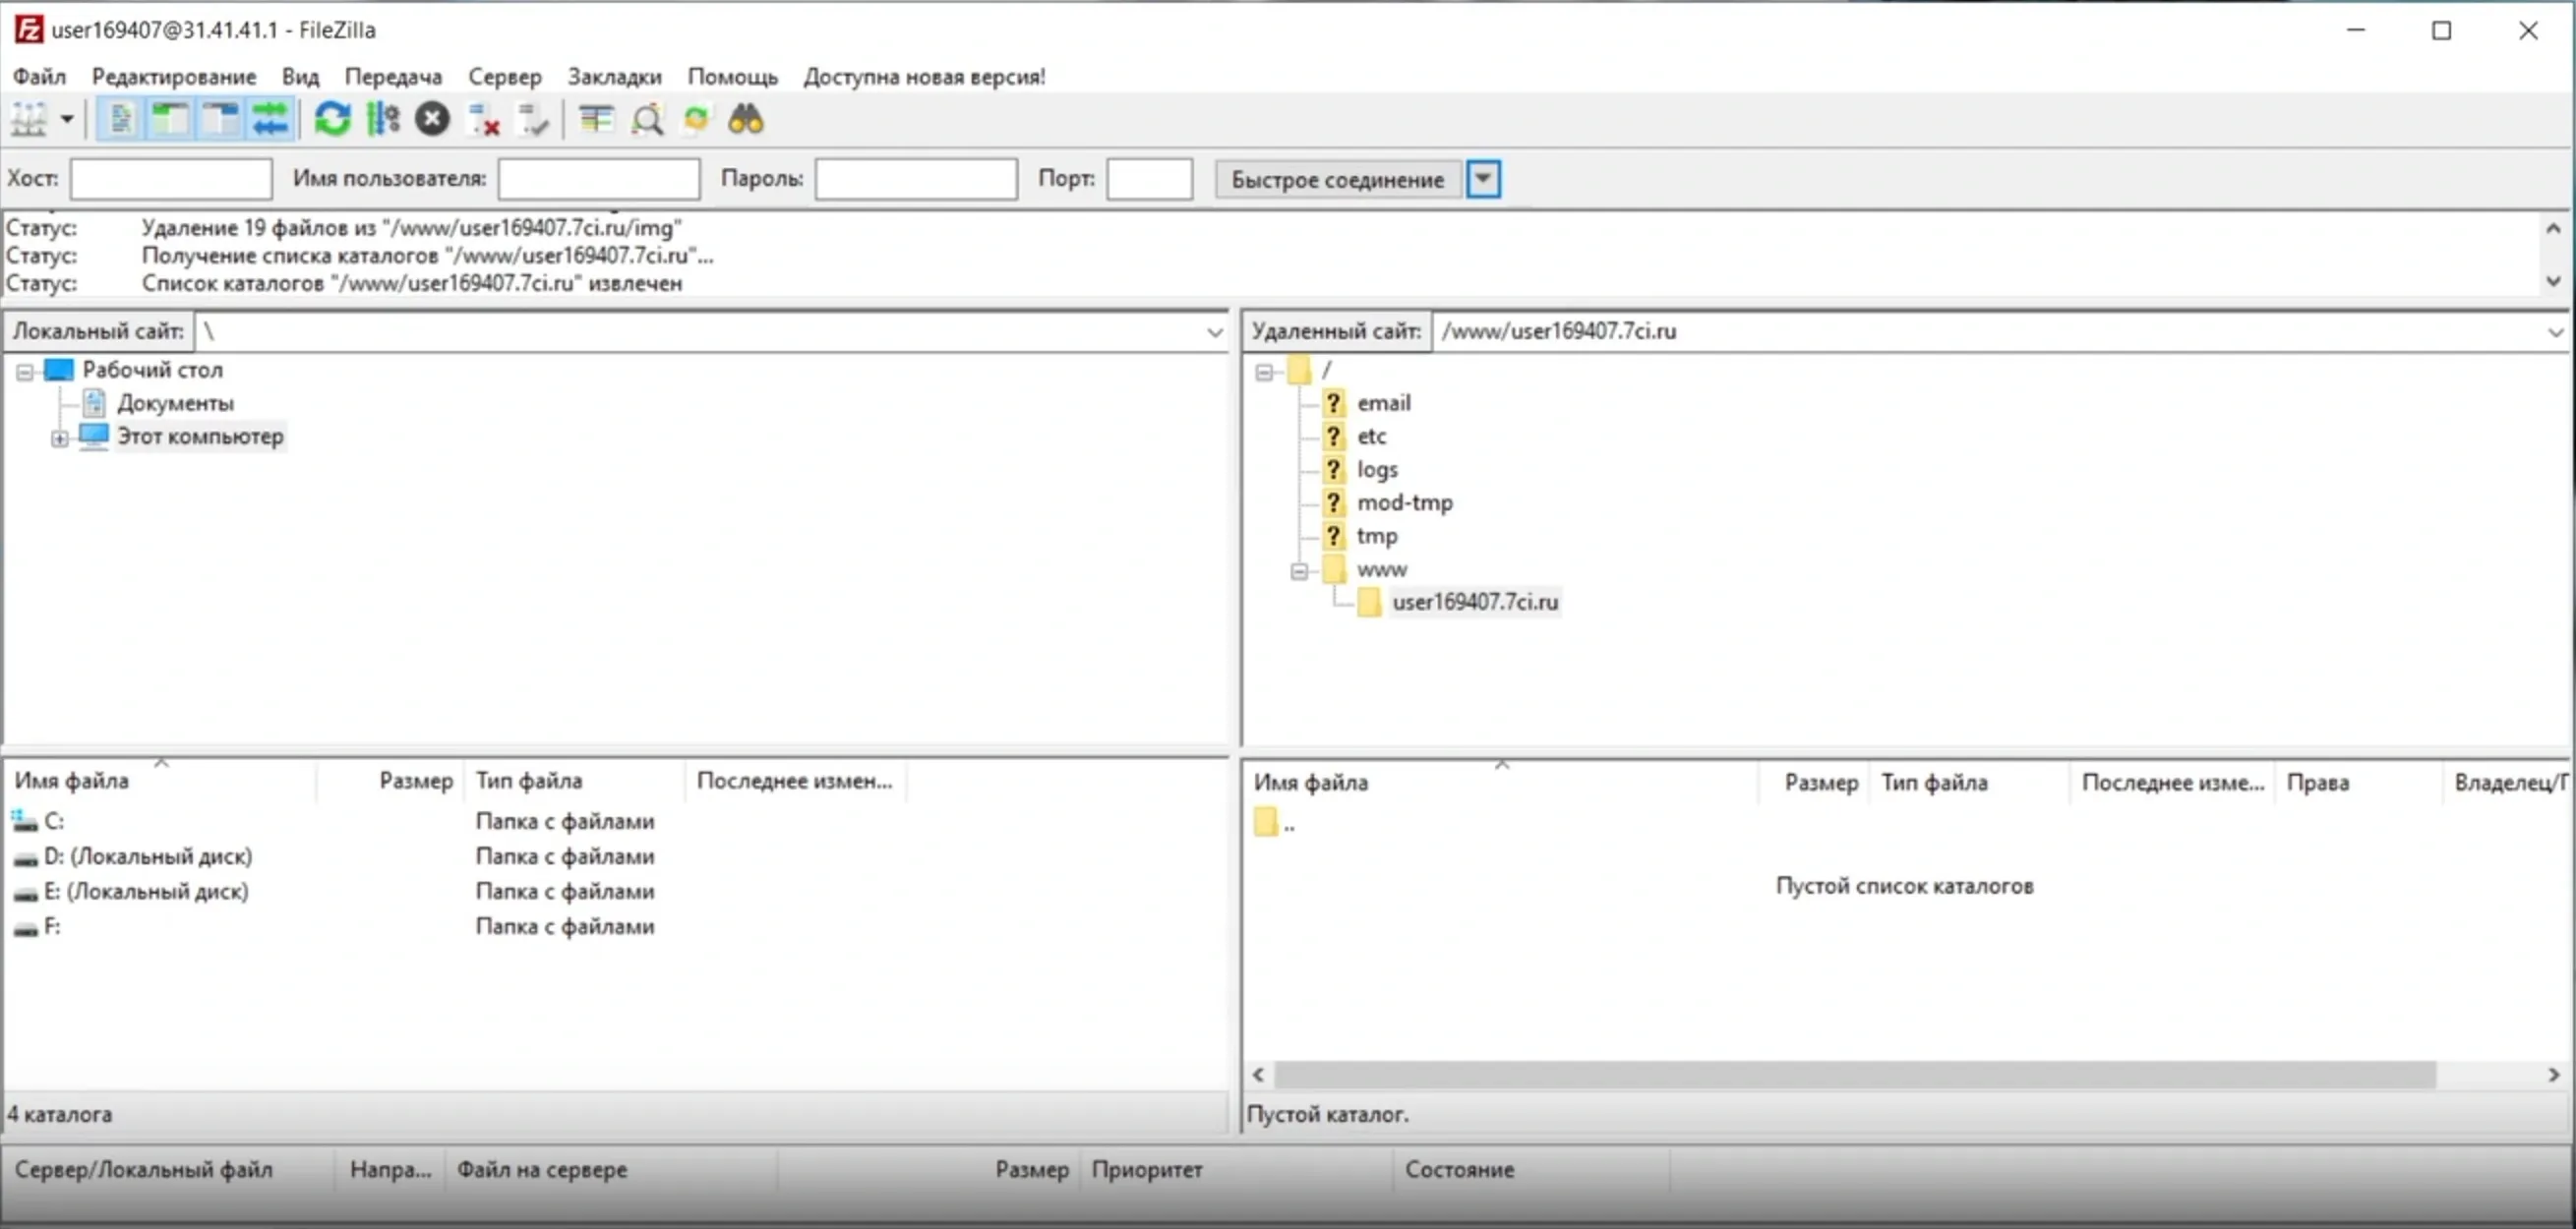Toggle local directory tree display
2576x1229 pixels.
(171, 120)
